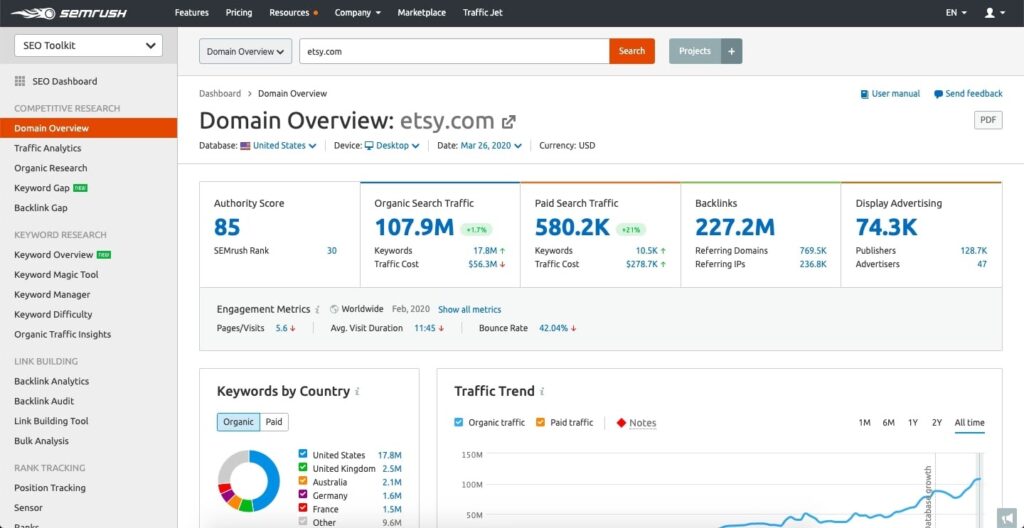Click the 769.5K referring domains value
The height and width of the screenshot is (528, 1024).
(813, 250)
